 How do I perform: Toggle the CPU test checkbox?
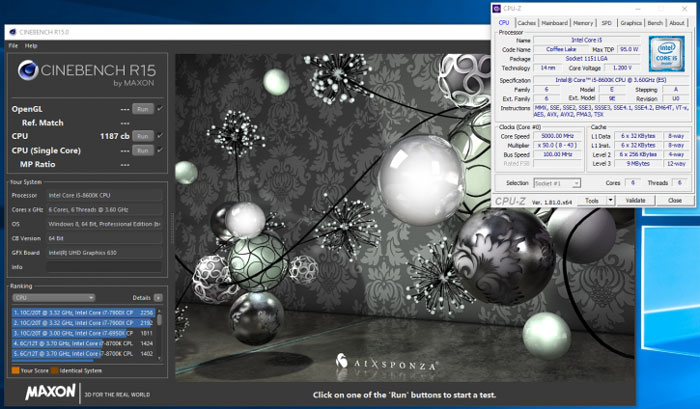160,135
